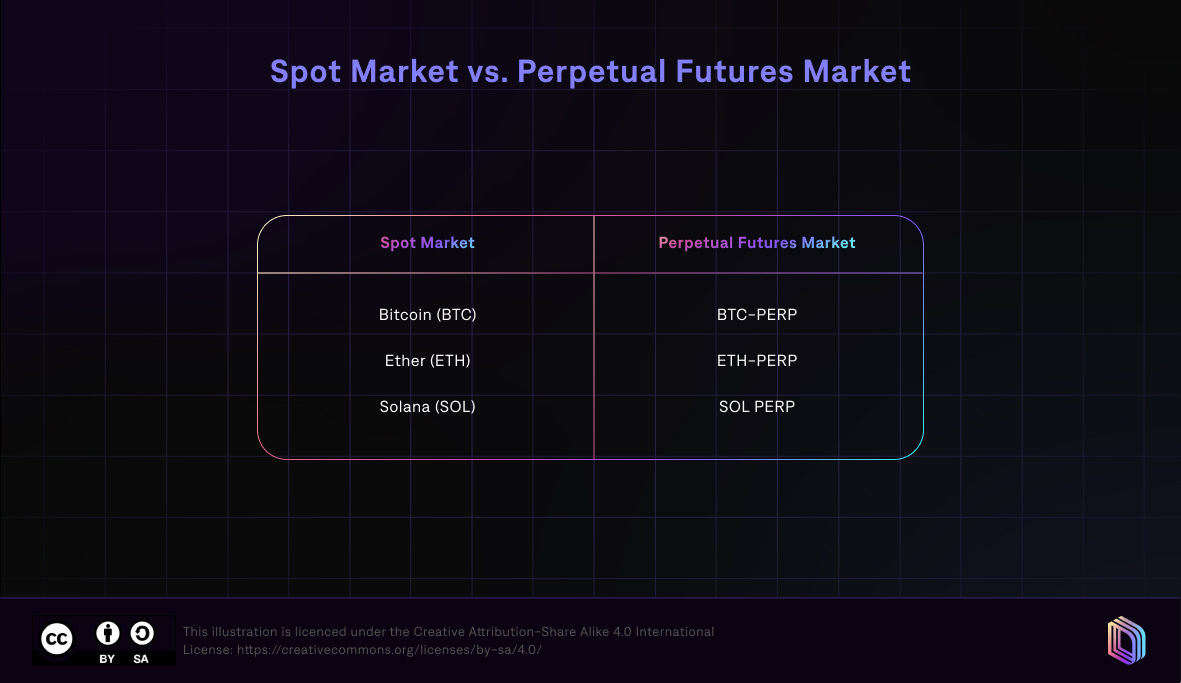Click the "SA" label under the share-alike icon

141,659
